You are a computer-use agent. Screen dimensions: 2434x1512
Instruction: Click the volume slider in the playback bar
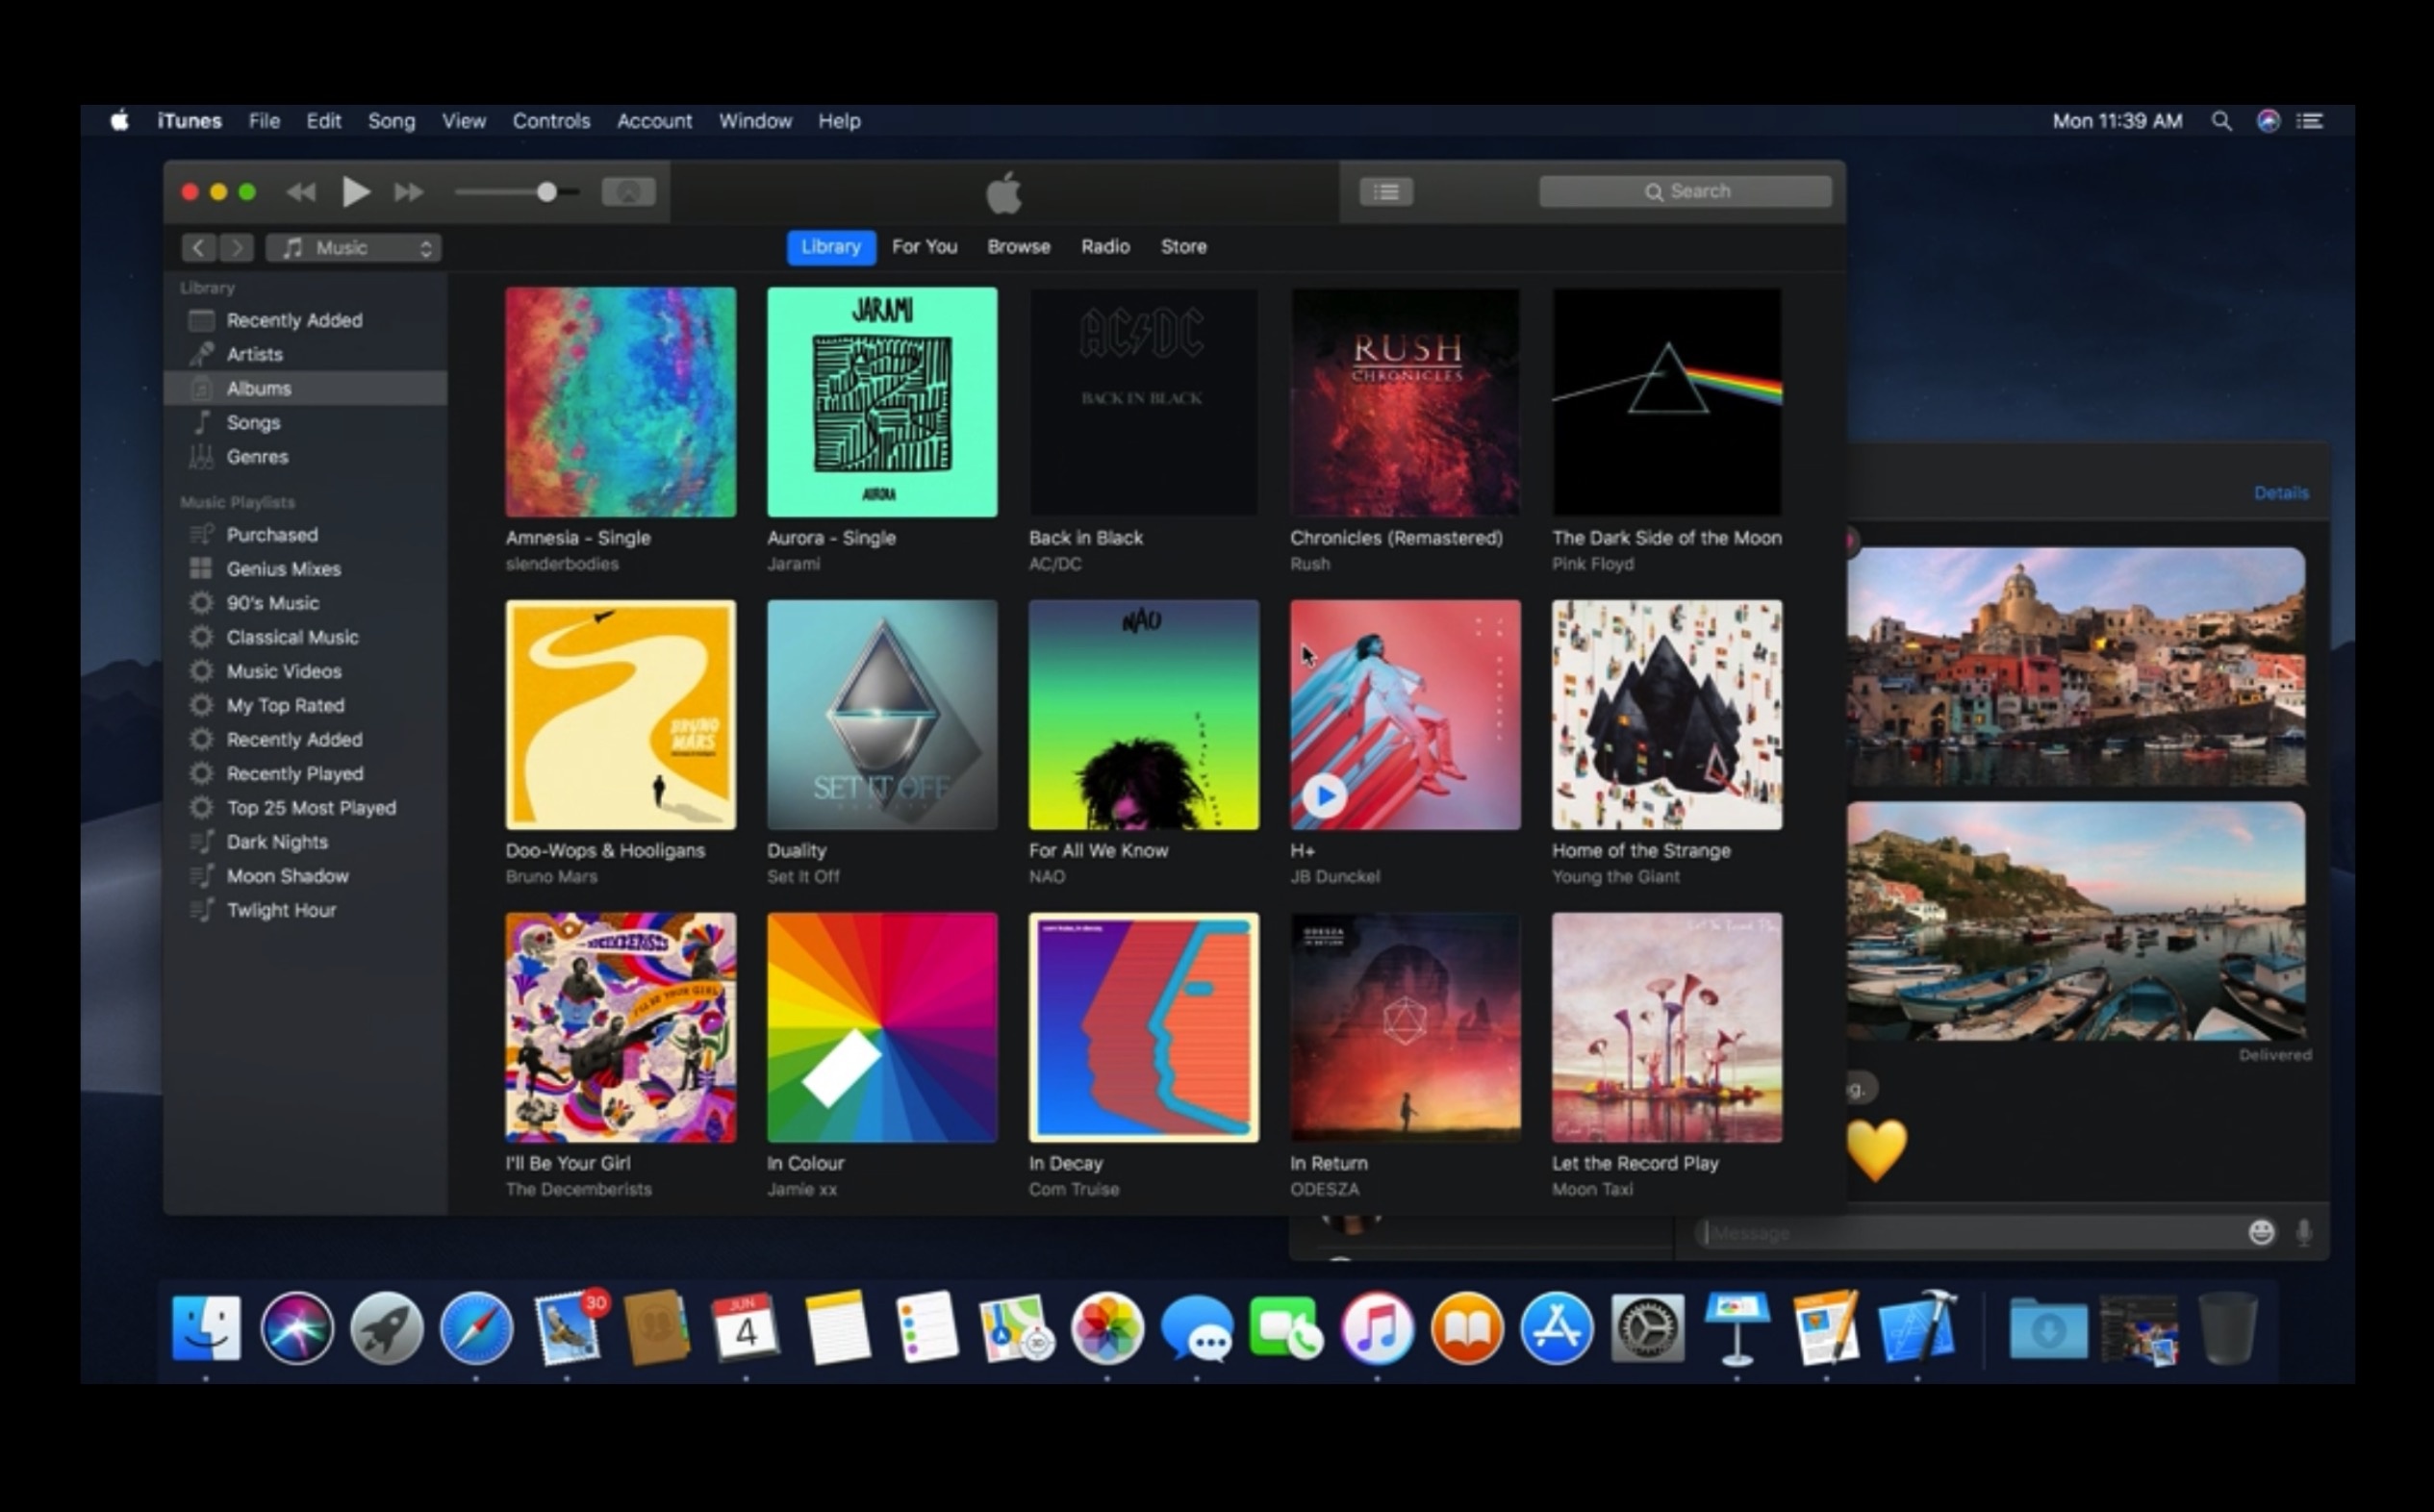point(548,191)
